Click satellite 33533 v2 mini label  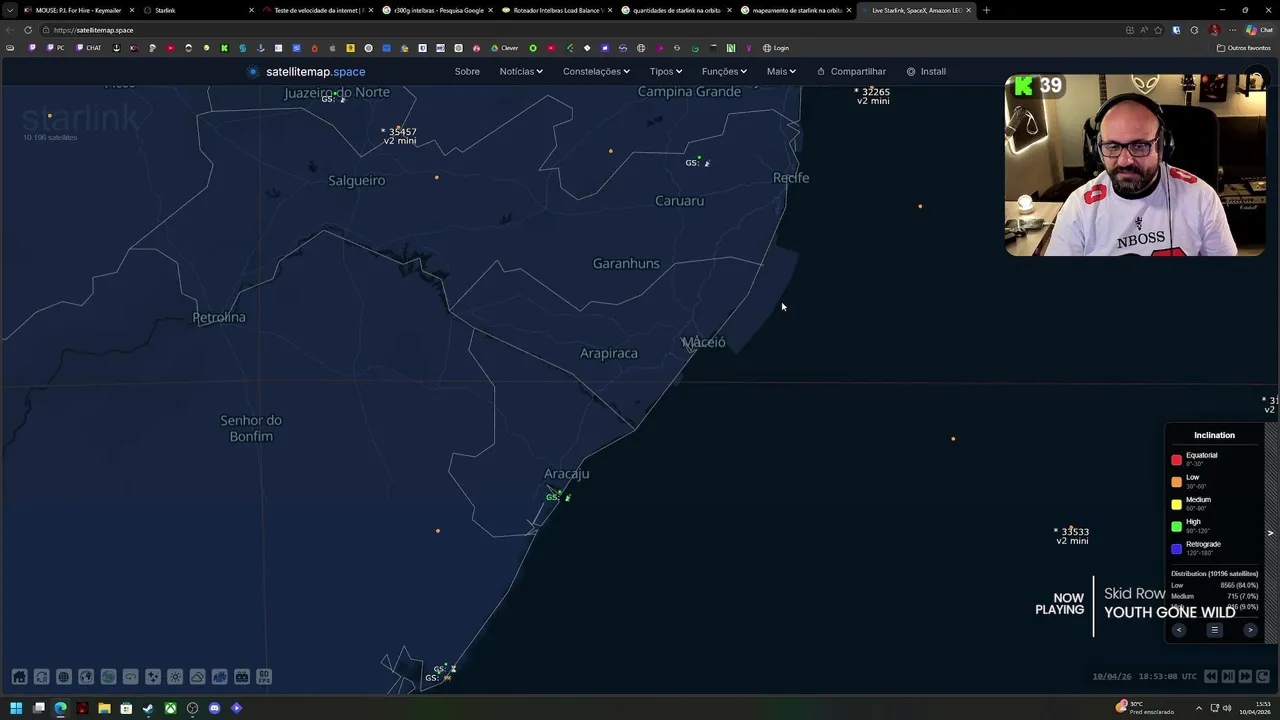(1072, 536)
